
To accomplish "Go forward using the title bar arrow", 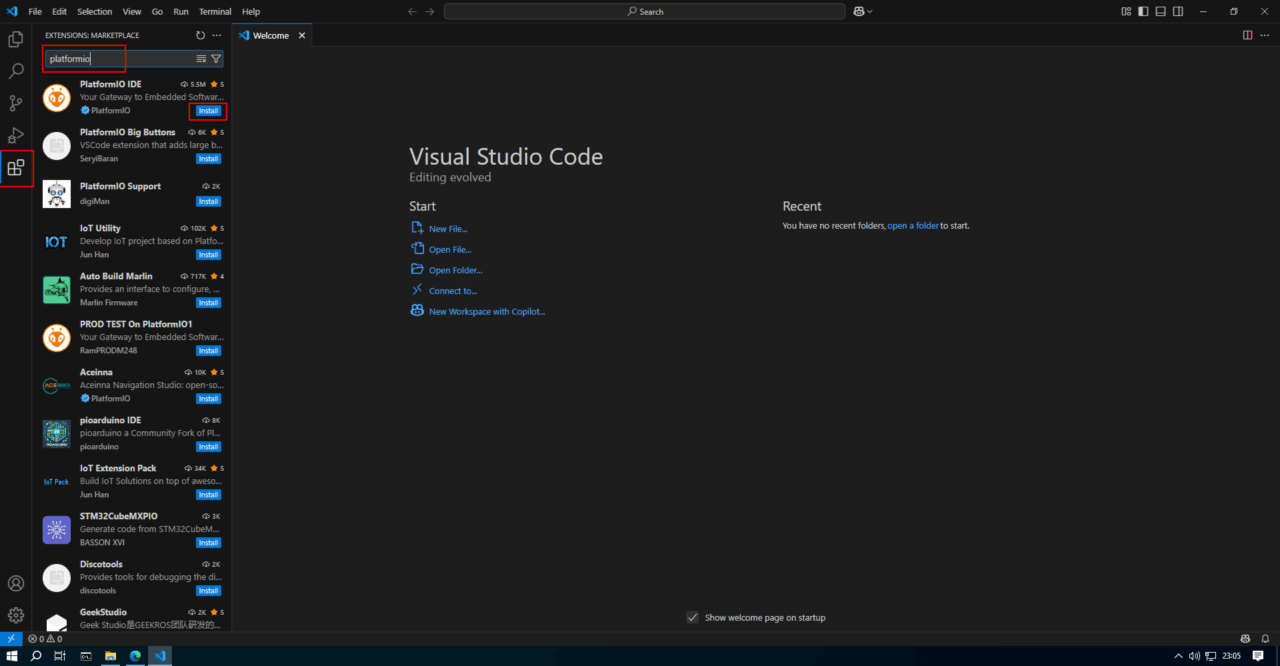I will coord(430,11).
